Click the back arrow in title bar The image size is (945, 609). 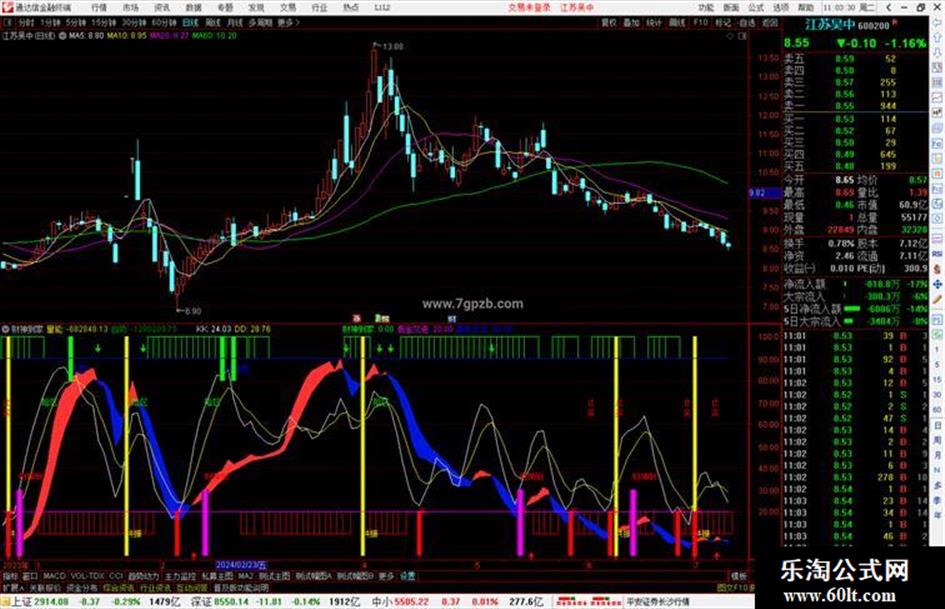point(890,7)
